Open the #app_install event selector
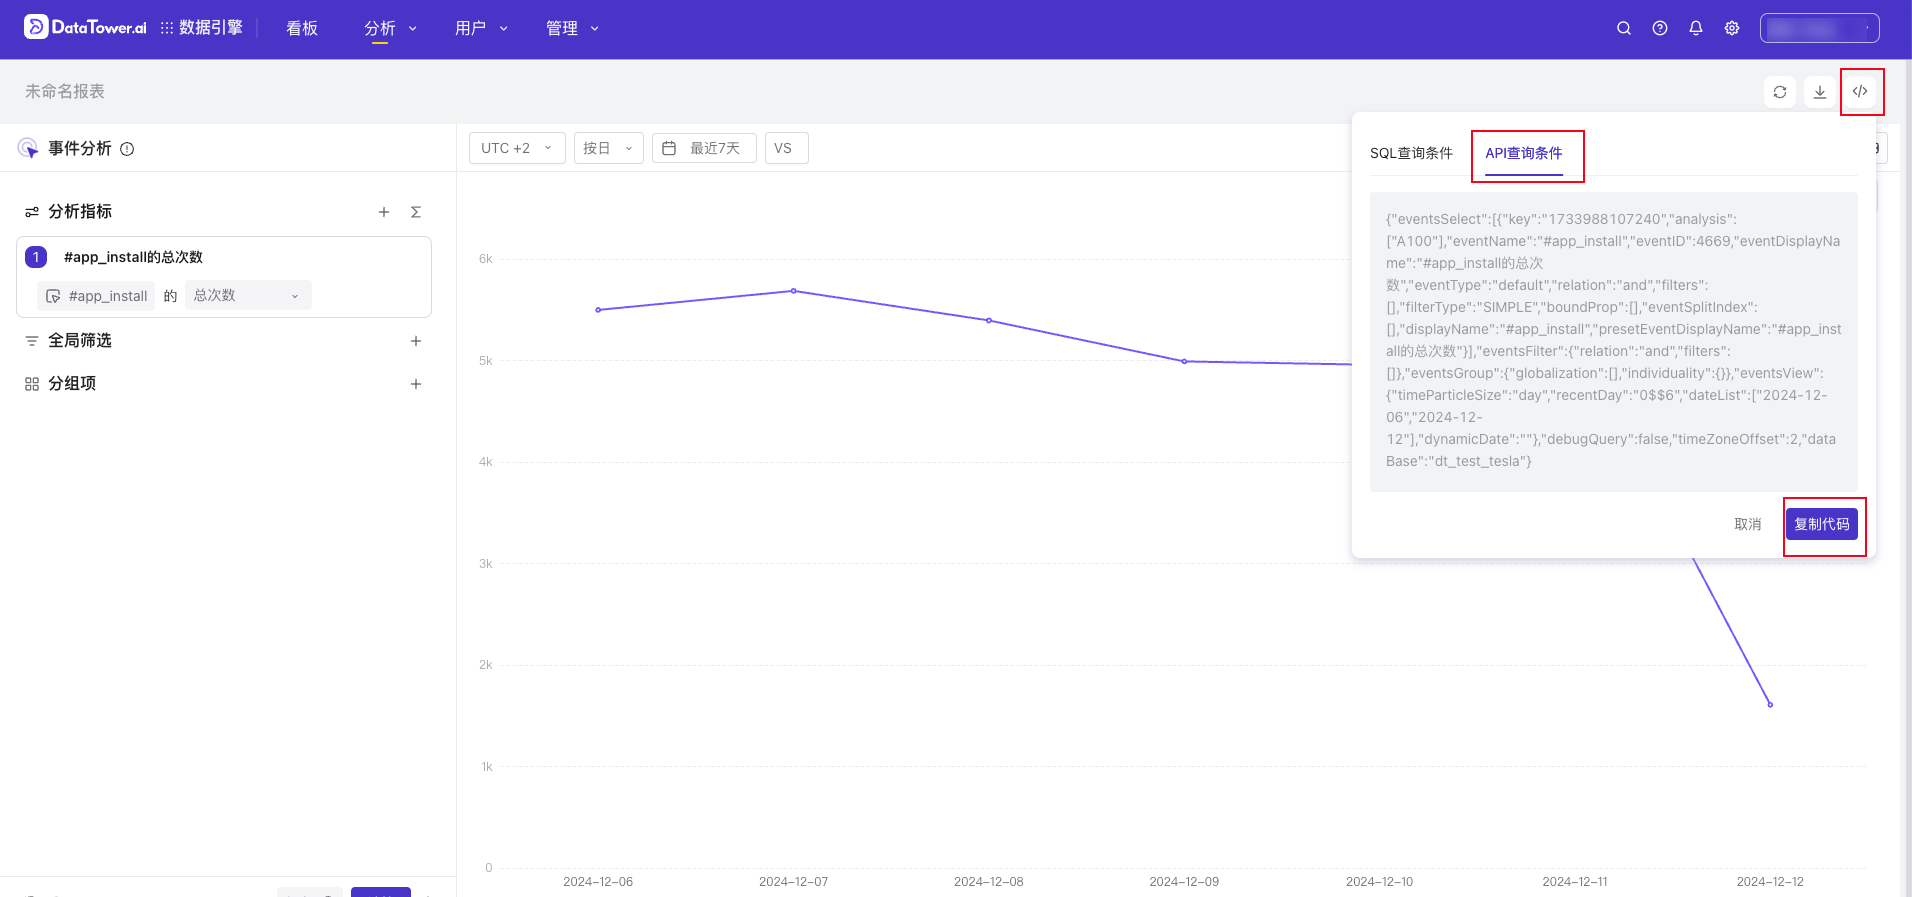This screenshot has width=1912, height=897. coord(96,296)
